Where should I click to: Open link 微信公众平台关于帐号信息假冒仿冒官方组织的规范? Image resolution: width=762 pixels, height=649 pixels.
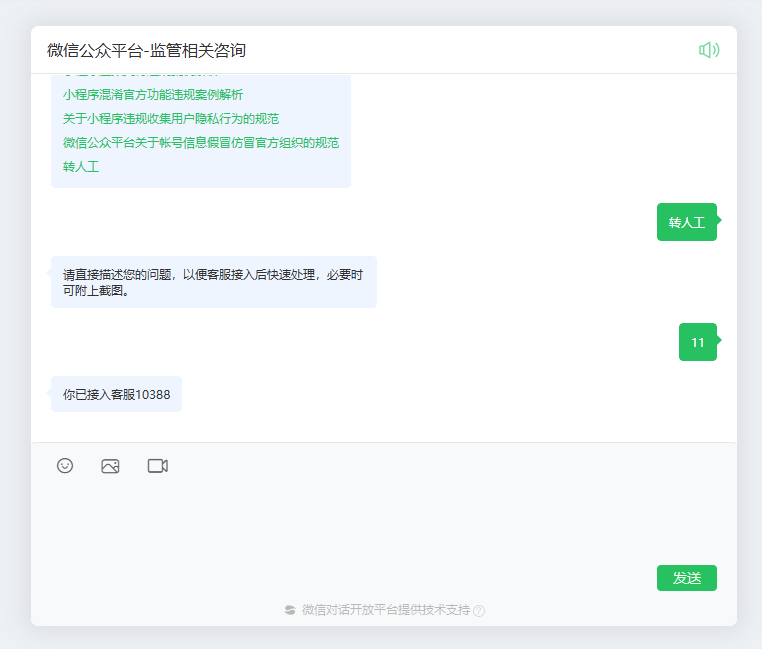tap(201, 143)
